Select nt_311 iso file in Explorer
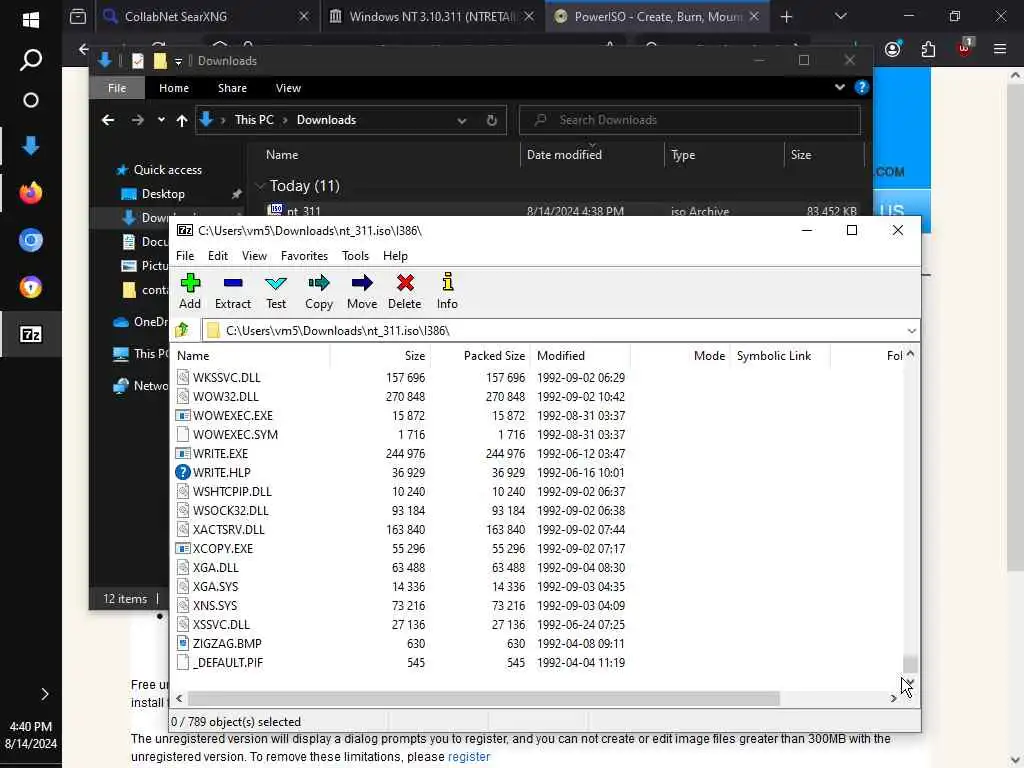The height and width of the screenshot is (768, 1024). 562,210
